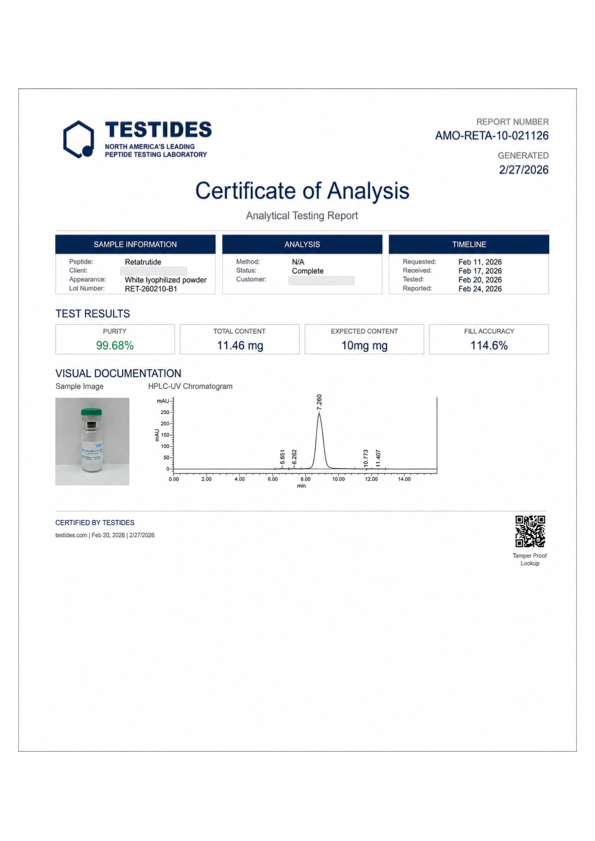Click the redacted Customer field

coord(321,280)
